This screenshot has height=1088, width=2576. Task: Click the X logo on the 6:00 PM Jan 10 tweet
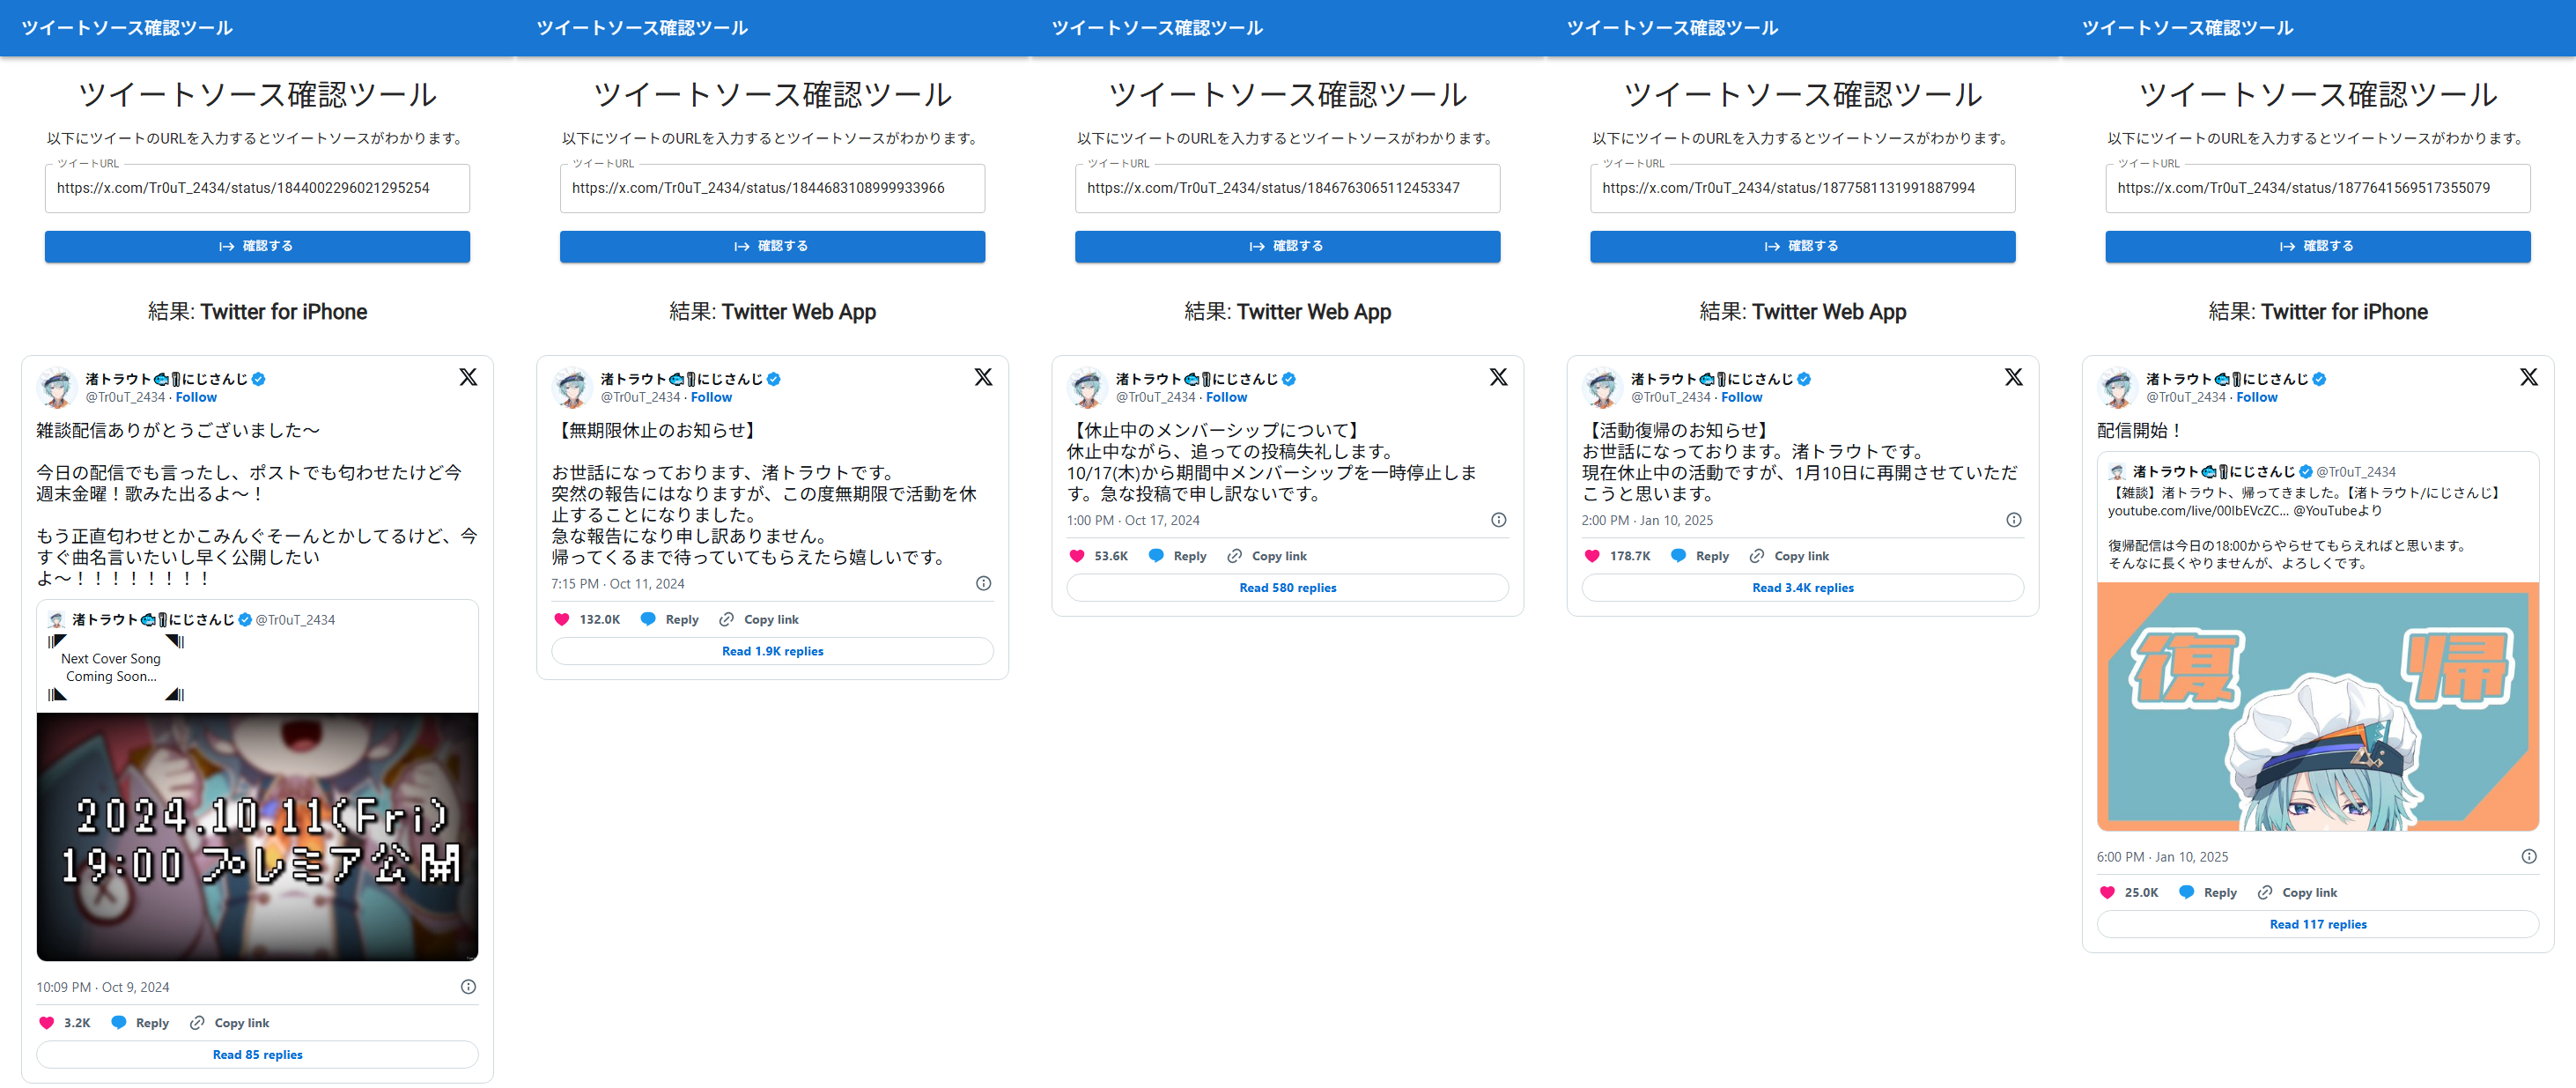coord(2528,377)
